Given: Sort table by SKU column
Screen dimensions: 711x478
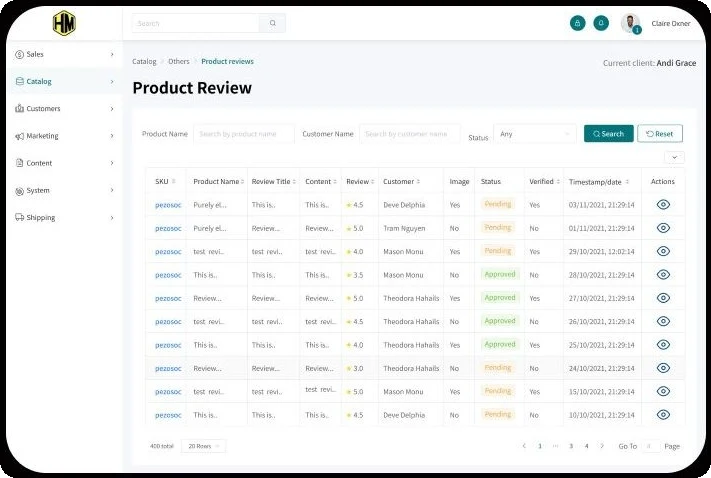Looking at the screenshot, I should pyautogui.click(x=174, y=181).
